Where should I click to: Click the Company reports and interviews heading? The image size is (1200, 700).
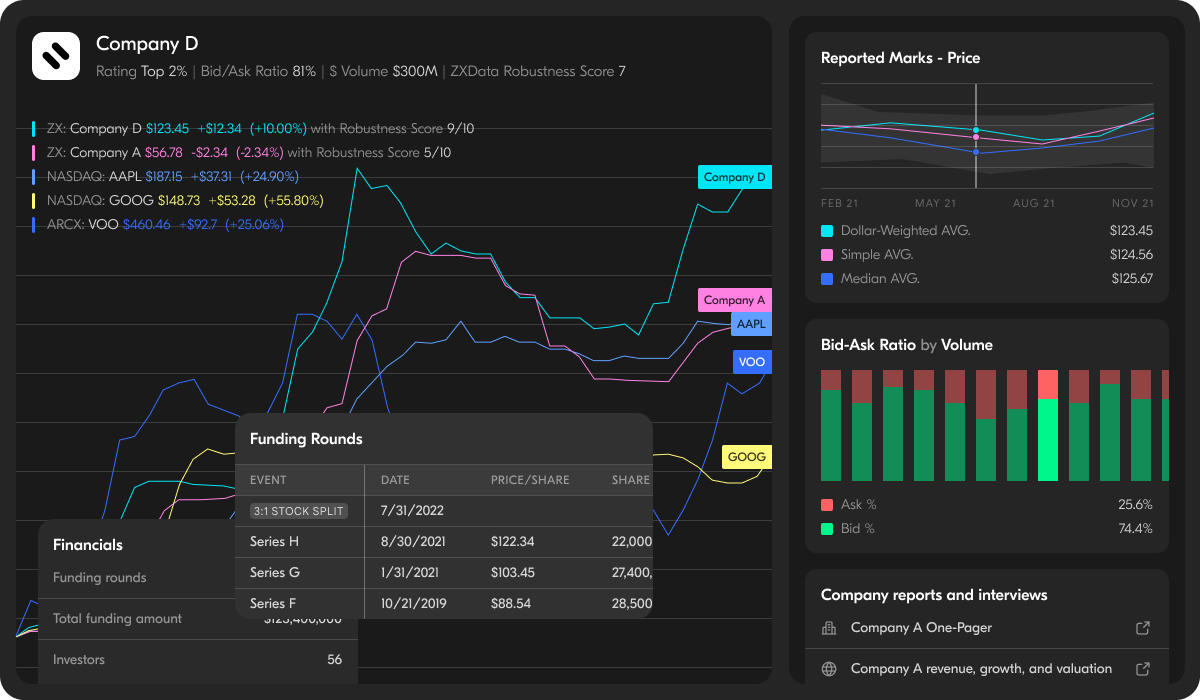click(934, 595)
